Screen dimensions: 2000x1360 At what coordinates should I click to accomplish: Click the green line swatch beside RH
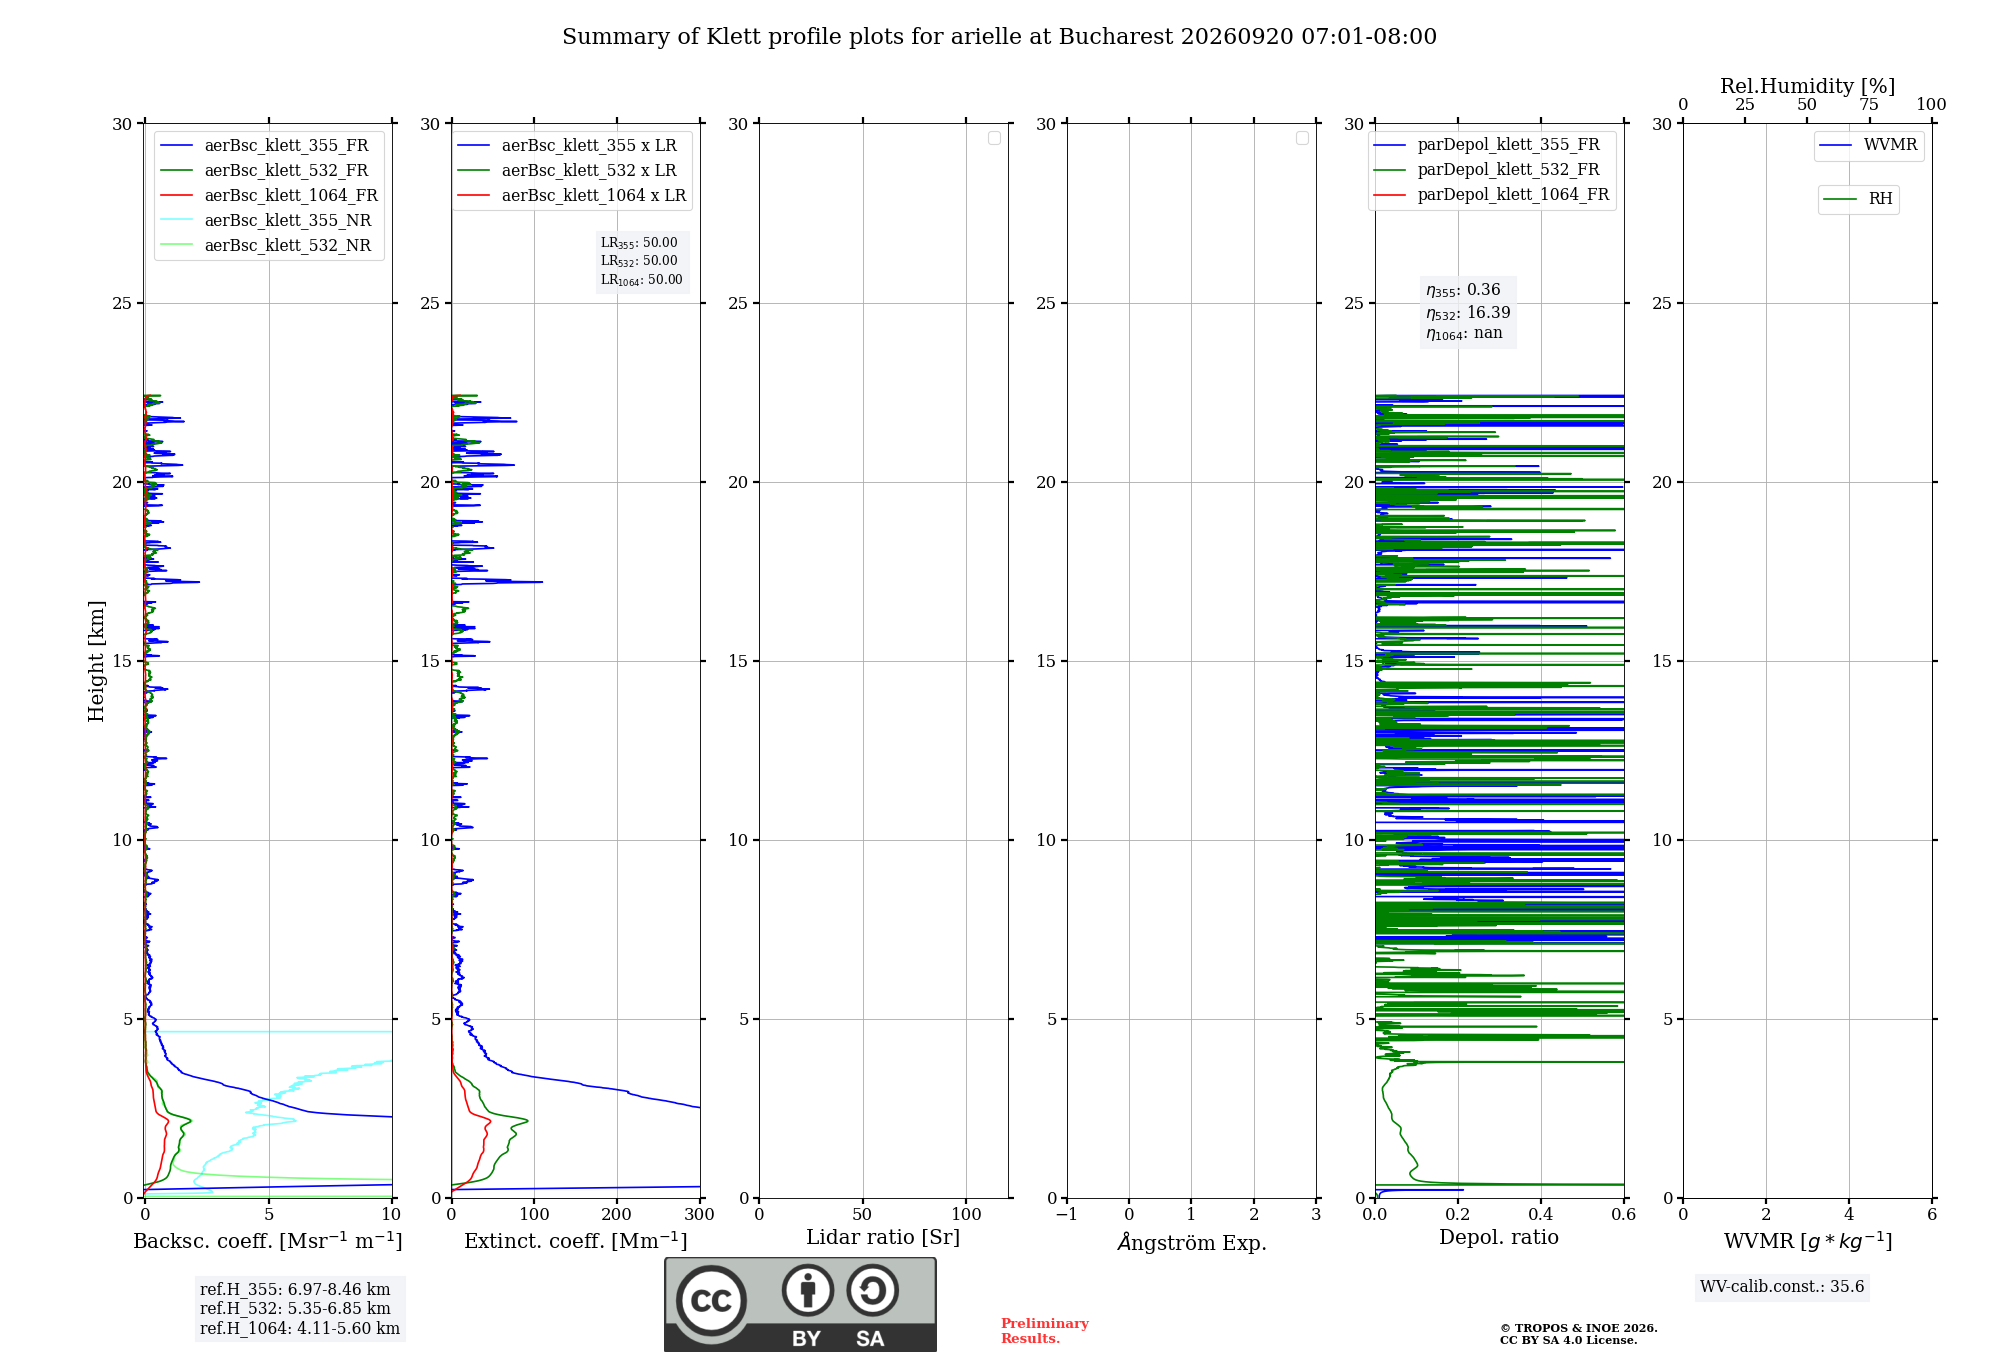click(1840, 200)
